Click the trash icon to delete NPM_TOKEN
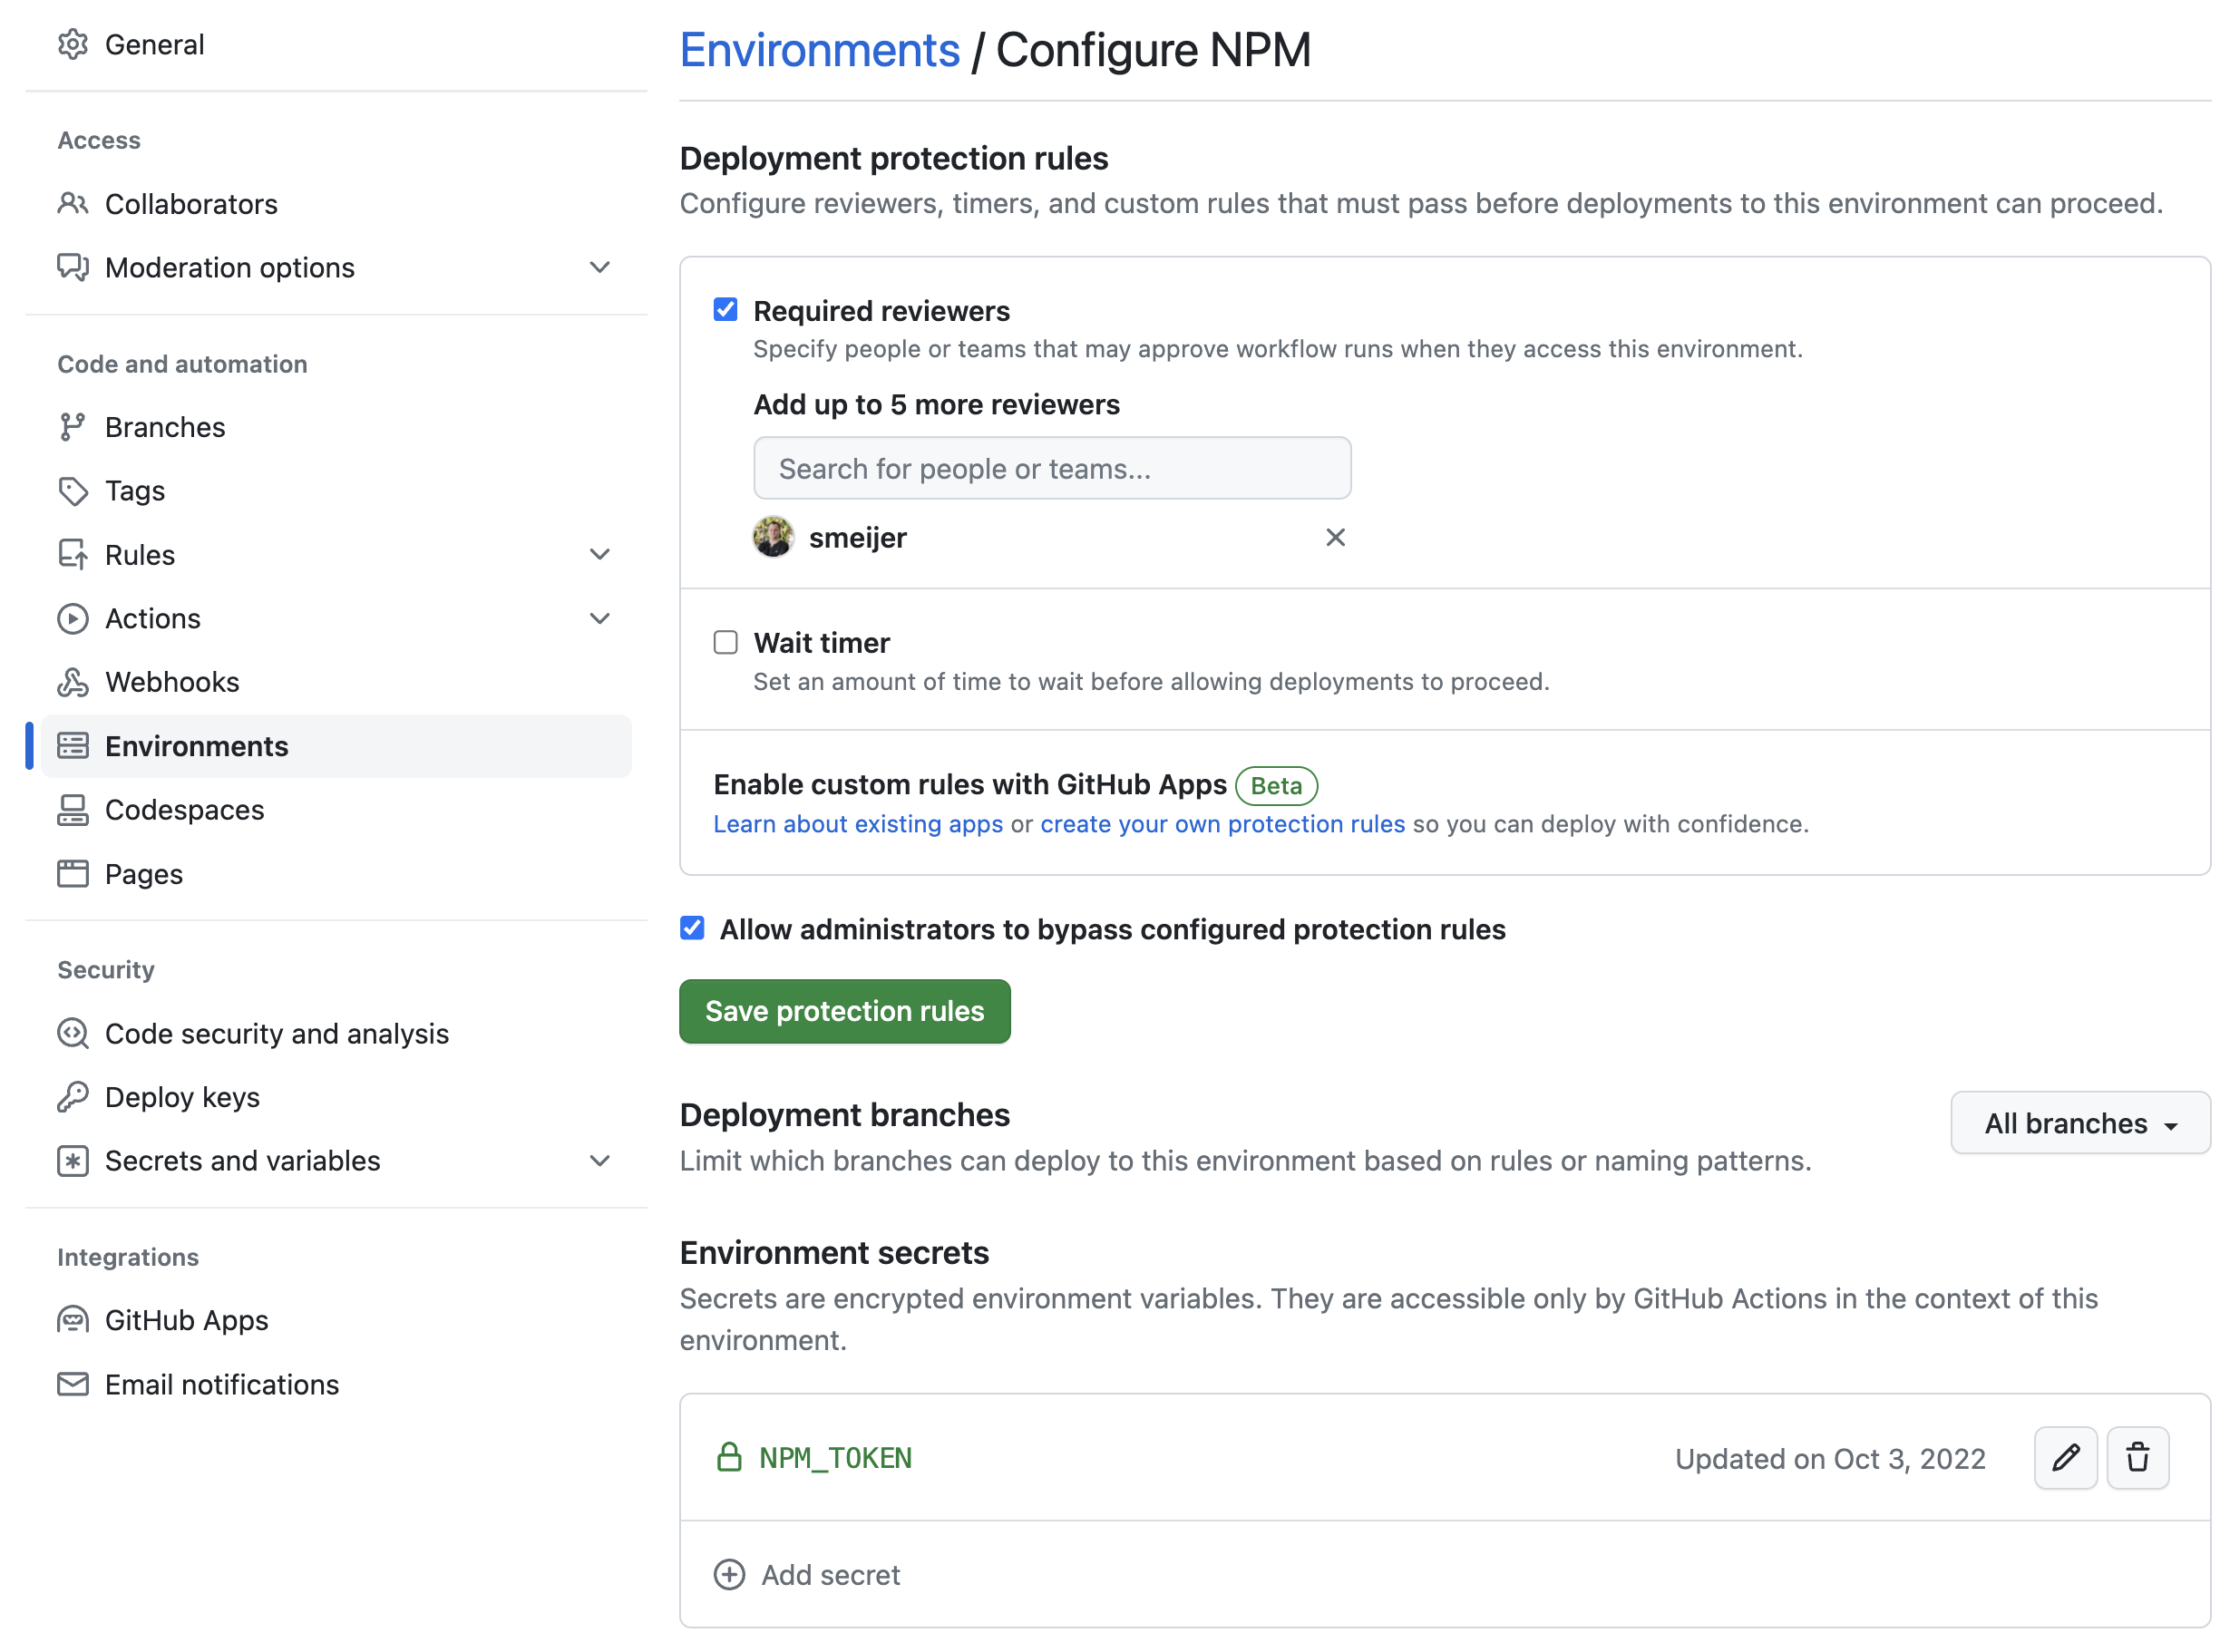 pyautogui.click(x=2138, y=1458)
